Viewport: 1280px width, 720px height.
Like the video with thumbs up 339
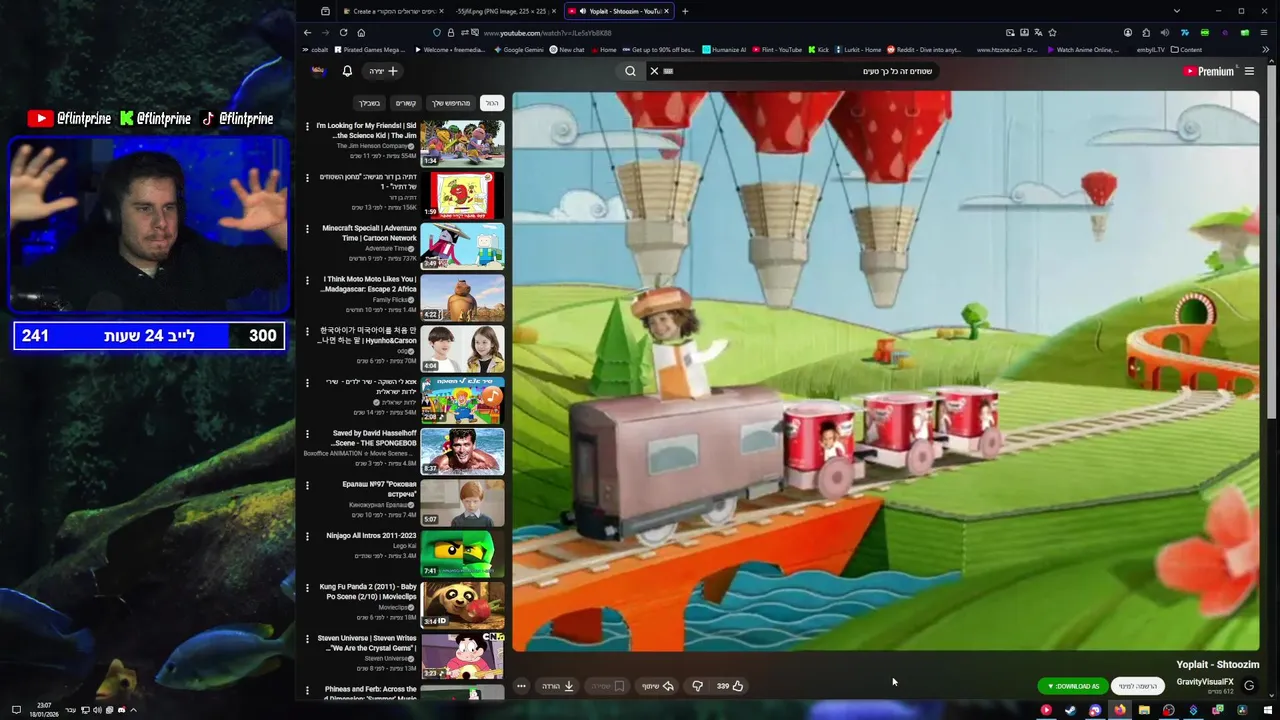pos(730,686)
